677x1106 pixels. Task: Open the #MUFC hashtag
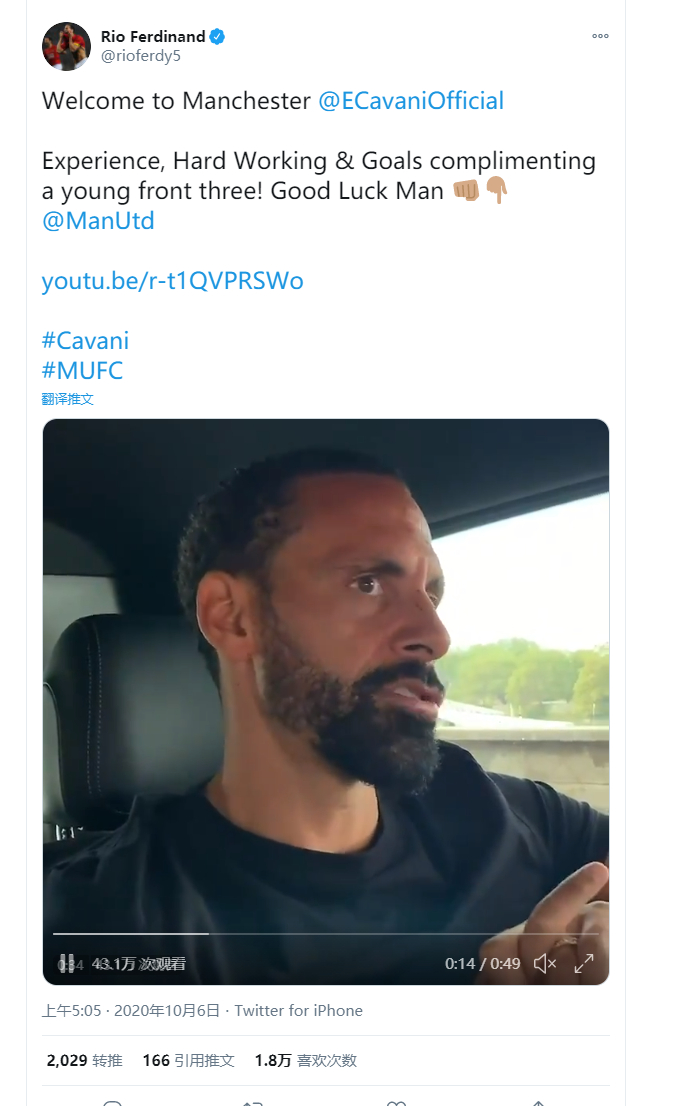point(83,370)
